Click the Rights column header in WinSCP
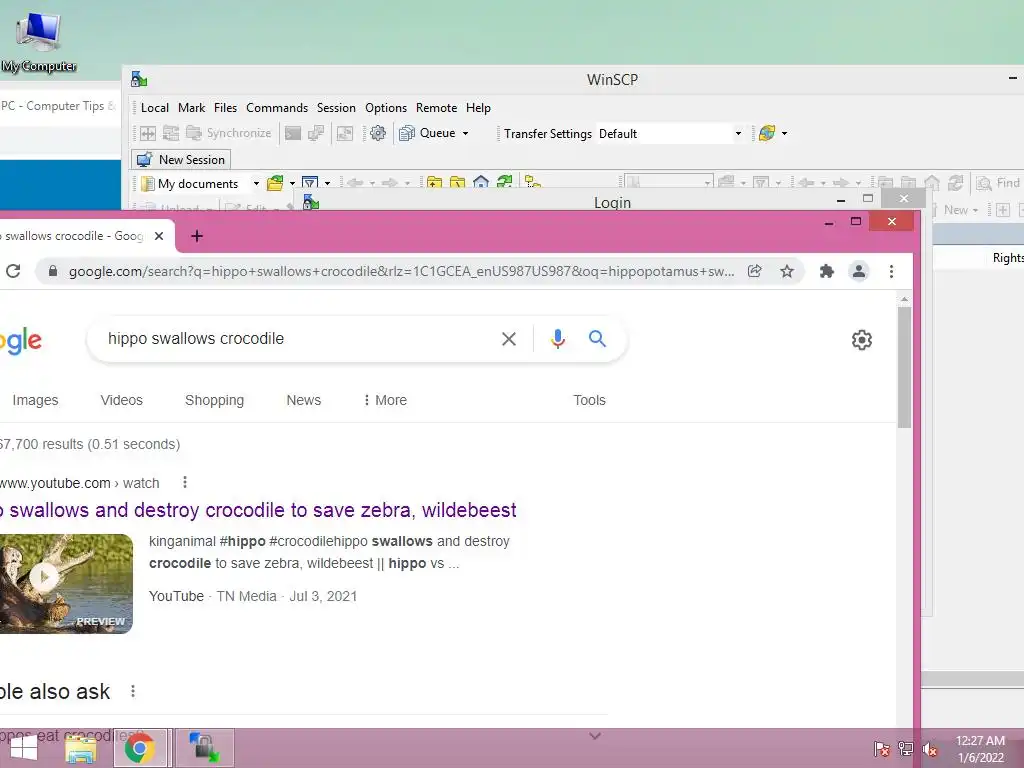1024x768 pixels. coord(1008,258)
